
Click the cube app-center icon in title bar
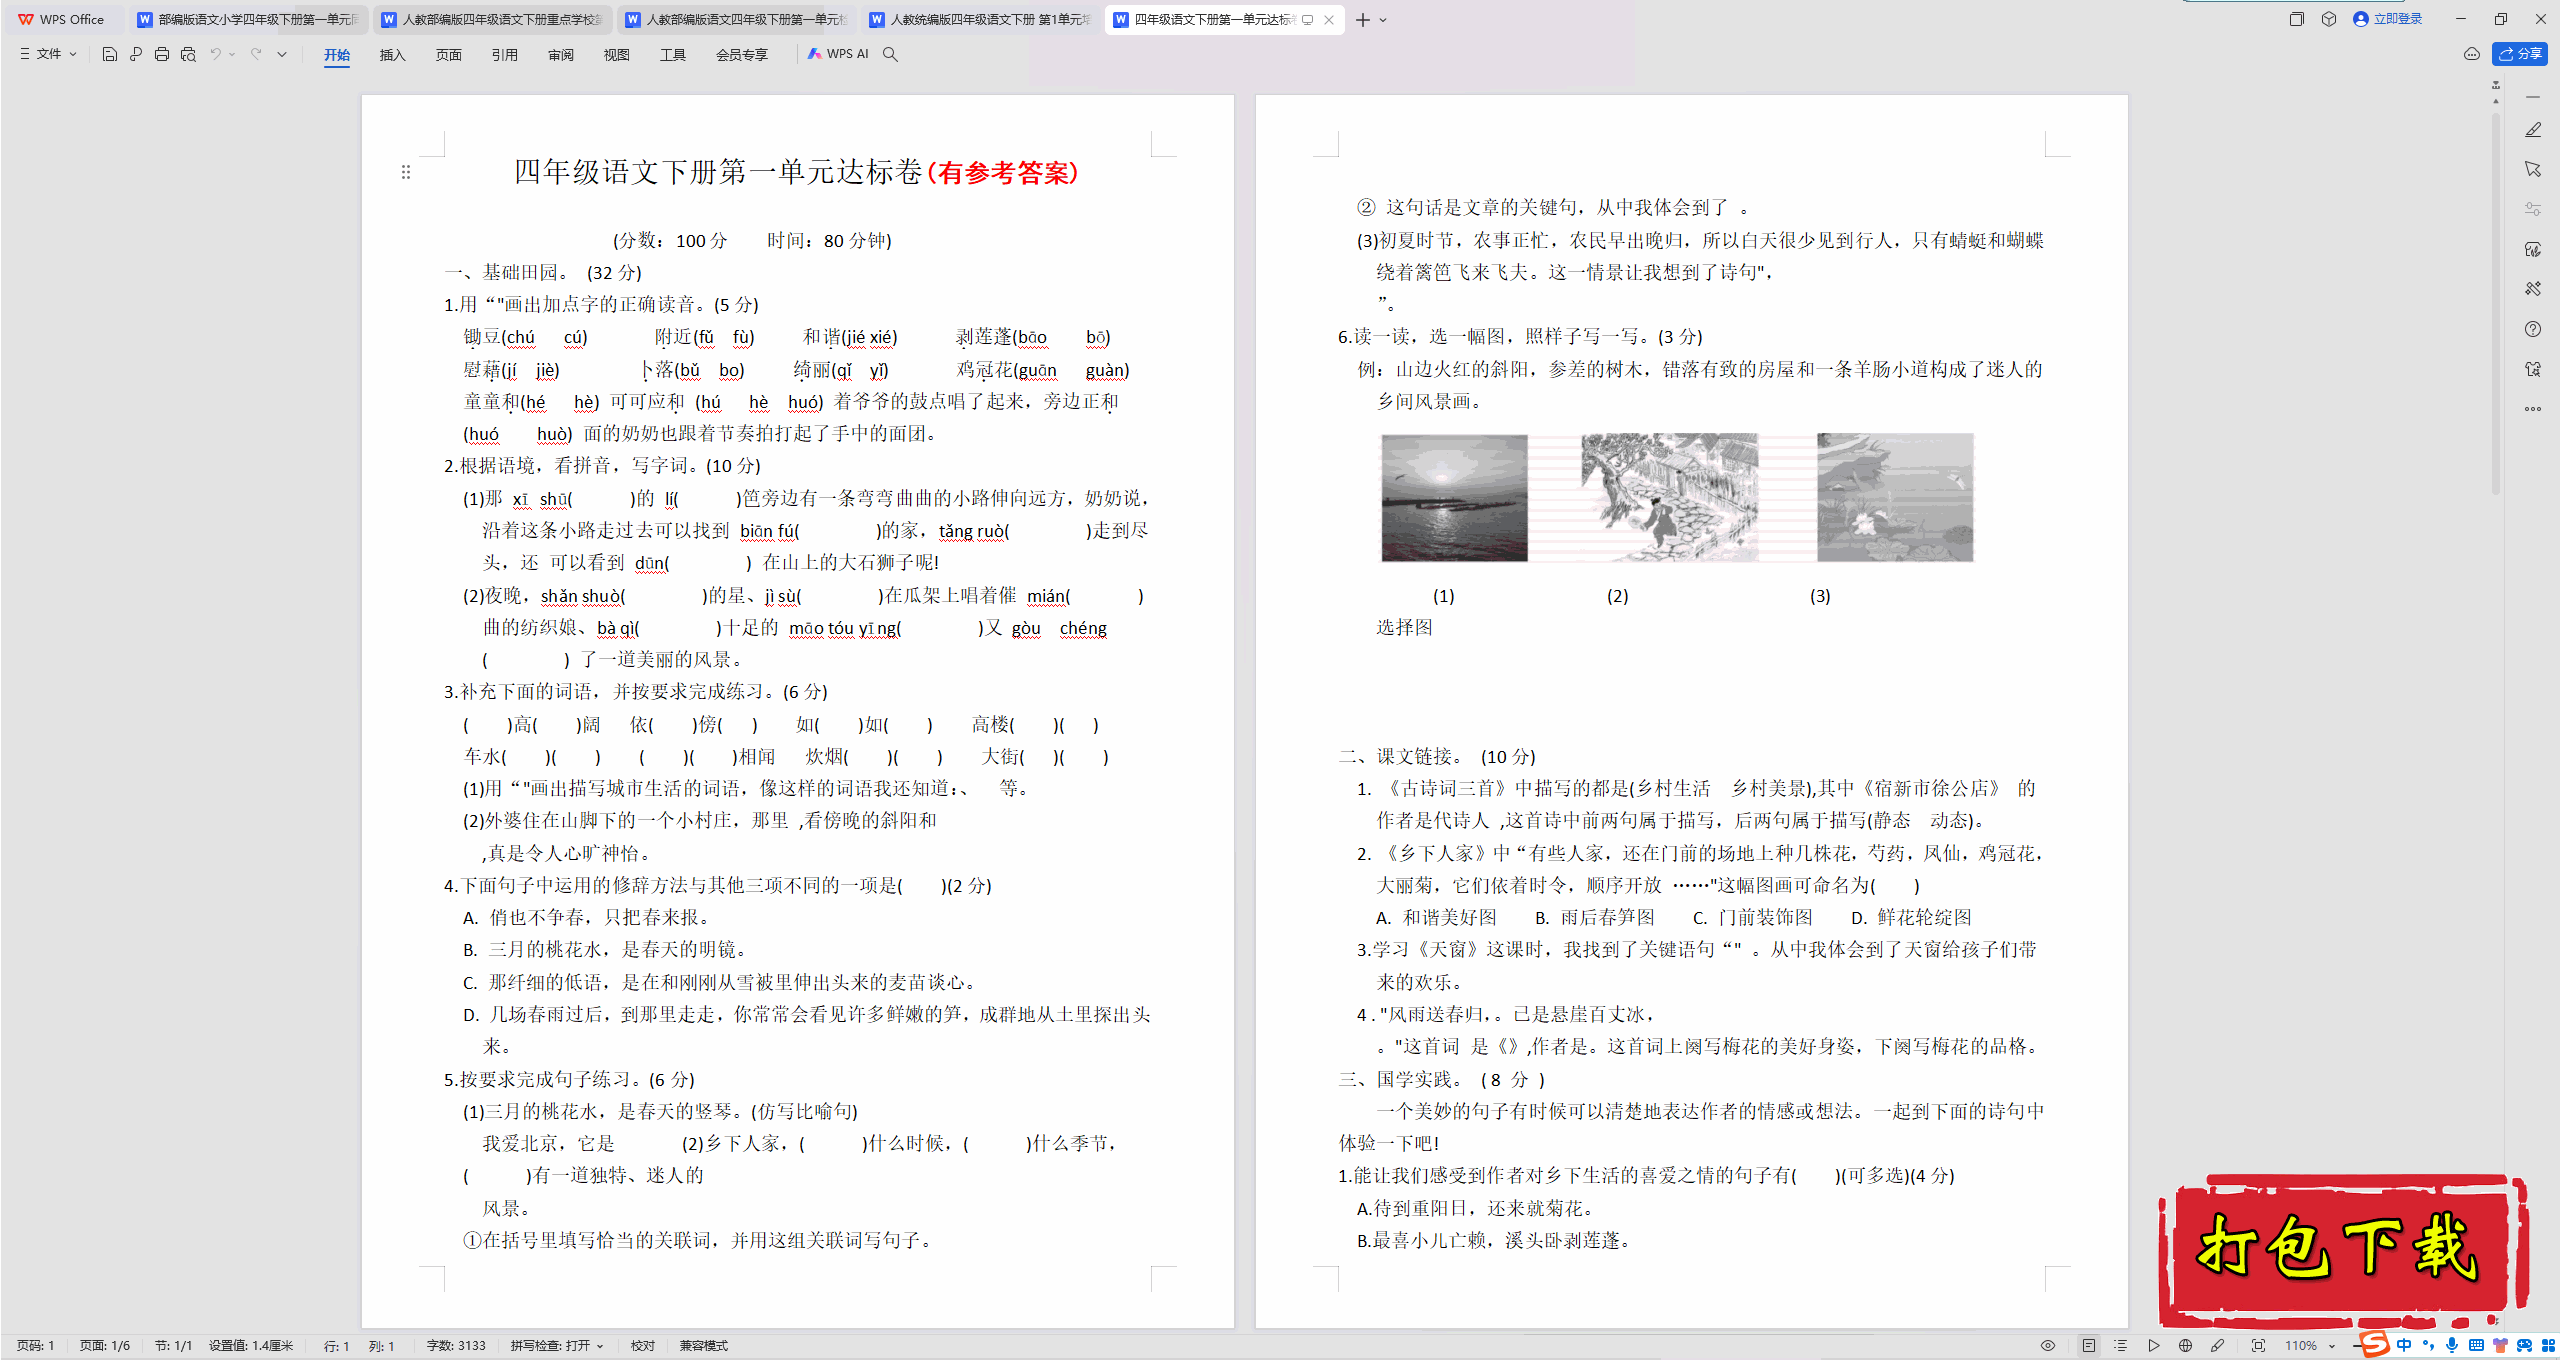2329,19
